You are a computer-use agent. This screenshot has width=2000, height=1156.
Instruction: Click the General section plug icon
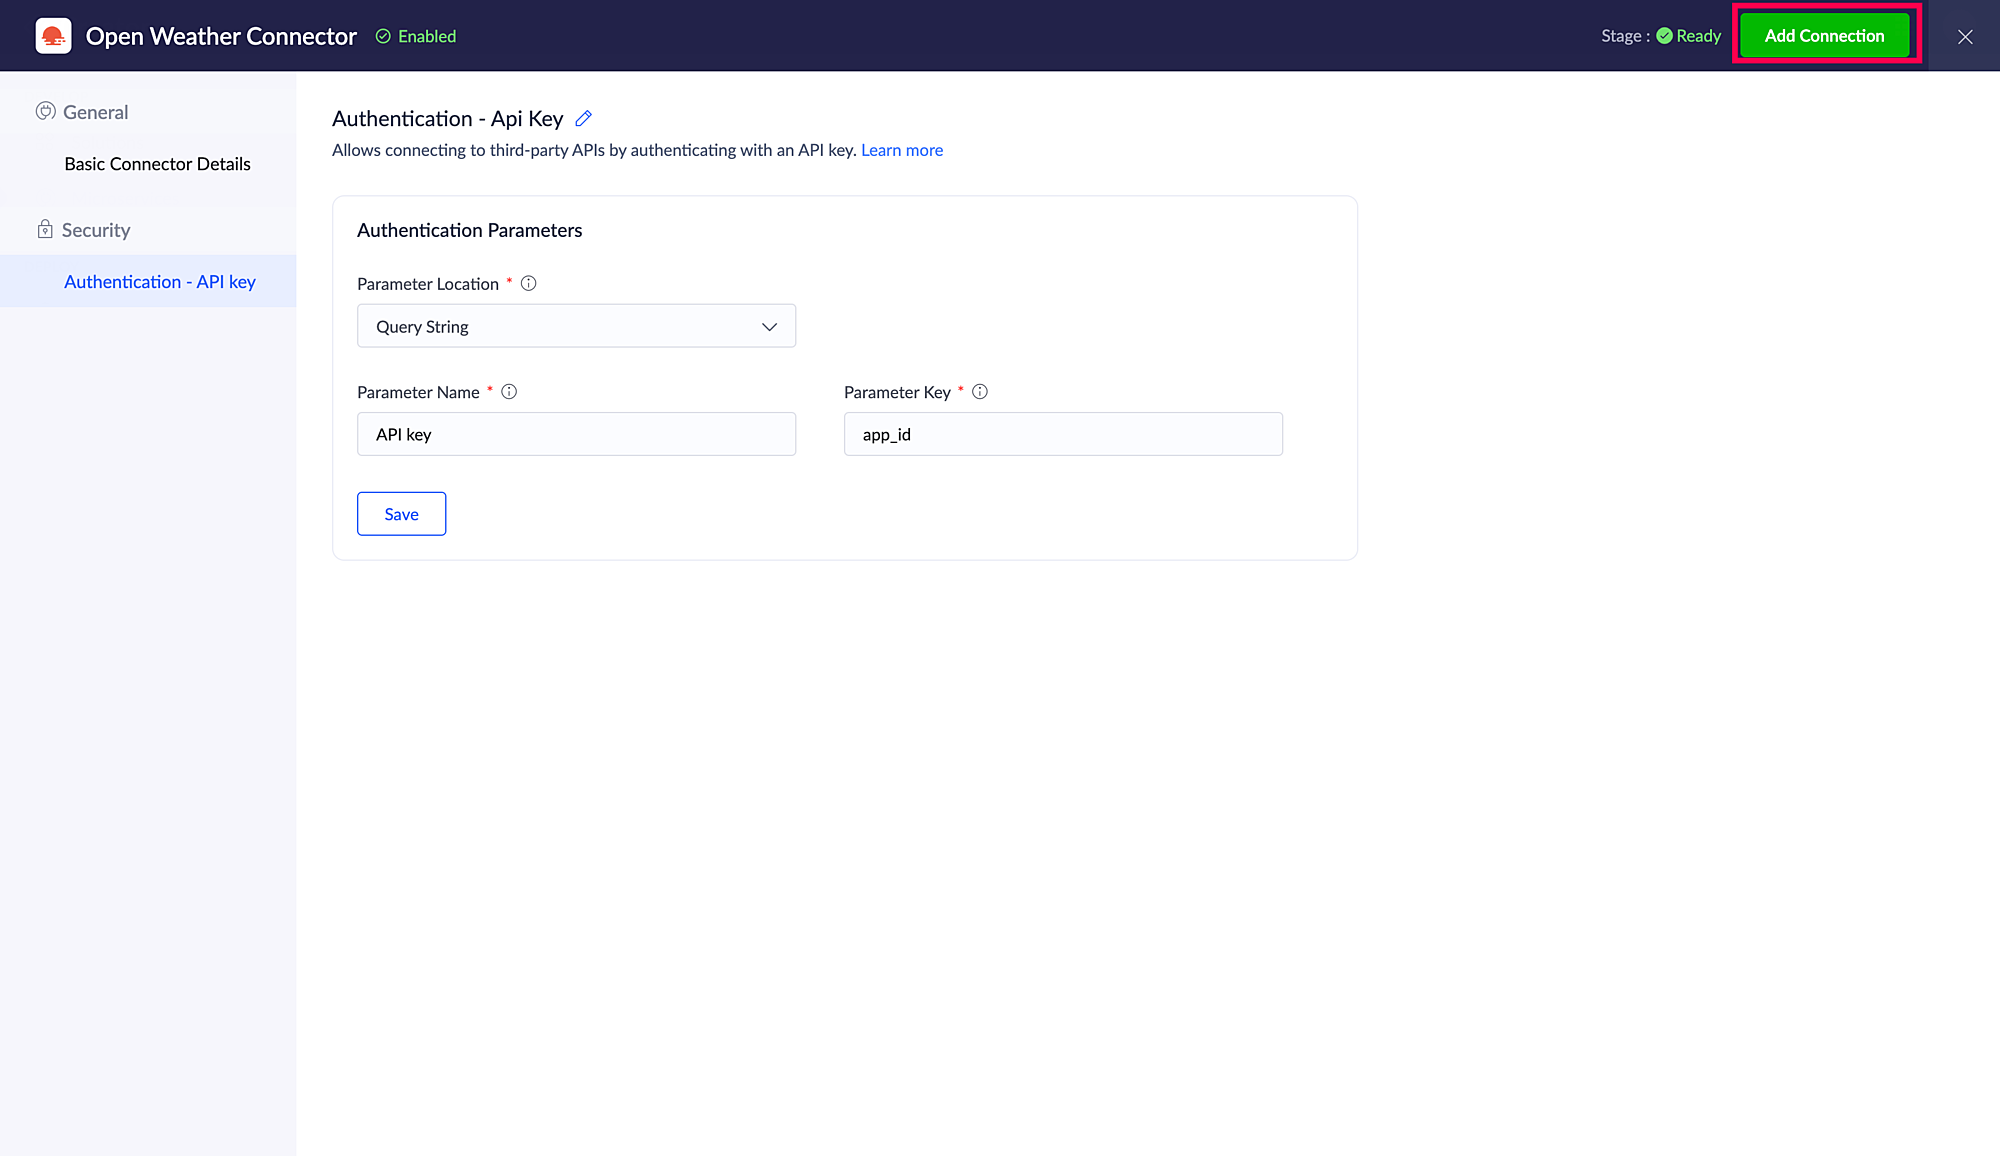pyautogui.click(x=45, y=111)
